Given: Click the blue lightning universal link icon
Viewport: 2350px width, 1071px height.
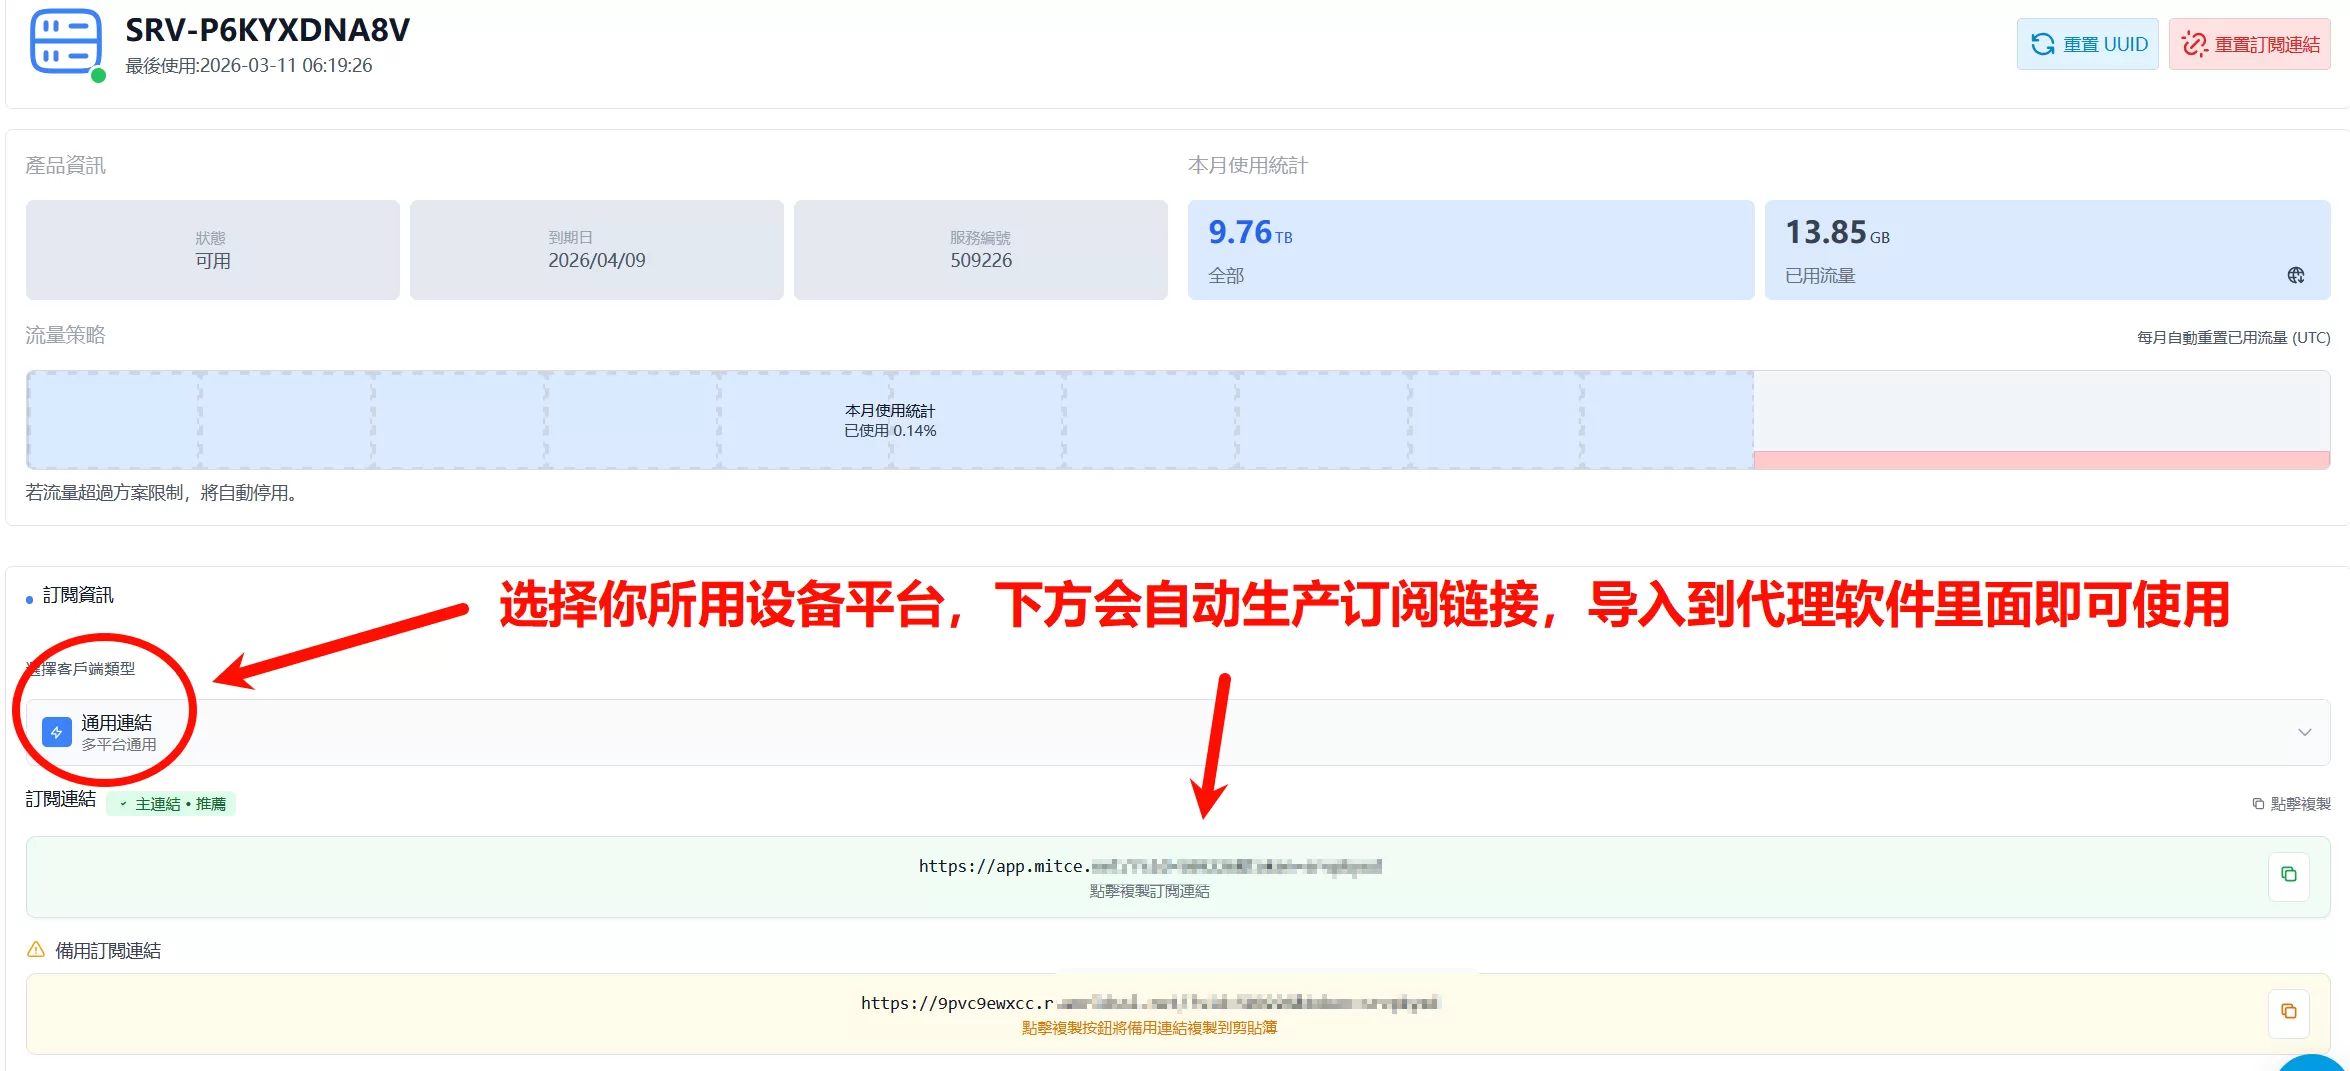Looking at the screenshot, I should click(x=57, y=732).
